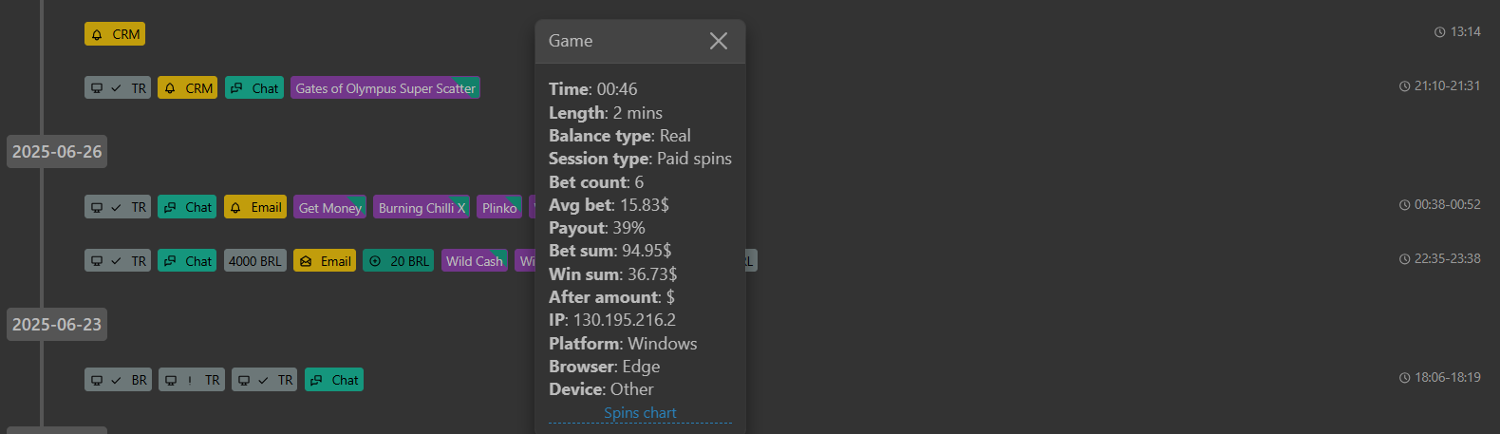1500x434 pixels.
Task: Open the 20 BRL payment tag
Action: [399, 260]
